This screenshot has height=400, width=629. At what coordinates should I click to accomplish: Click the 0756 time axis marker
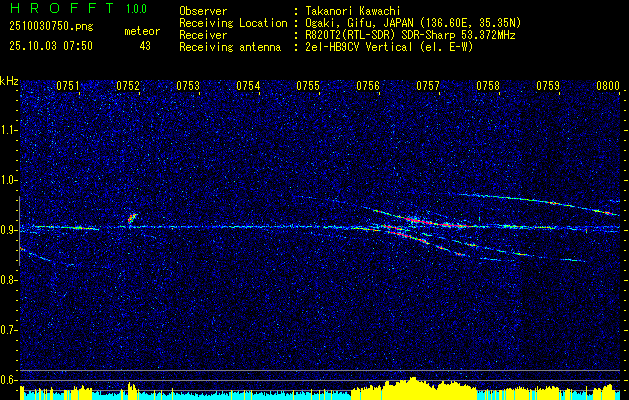pos(368,86)
